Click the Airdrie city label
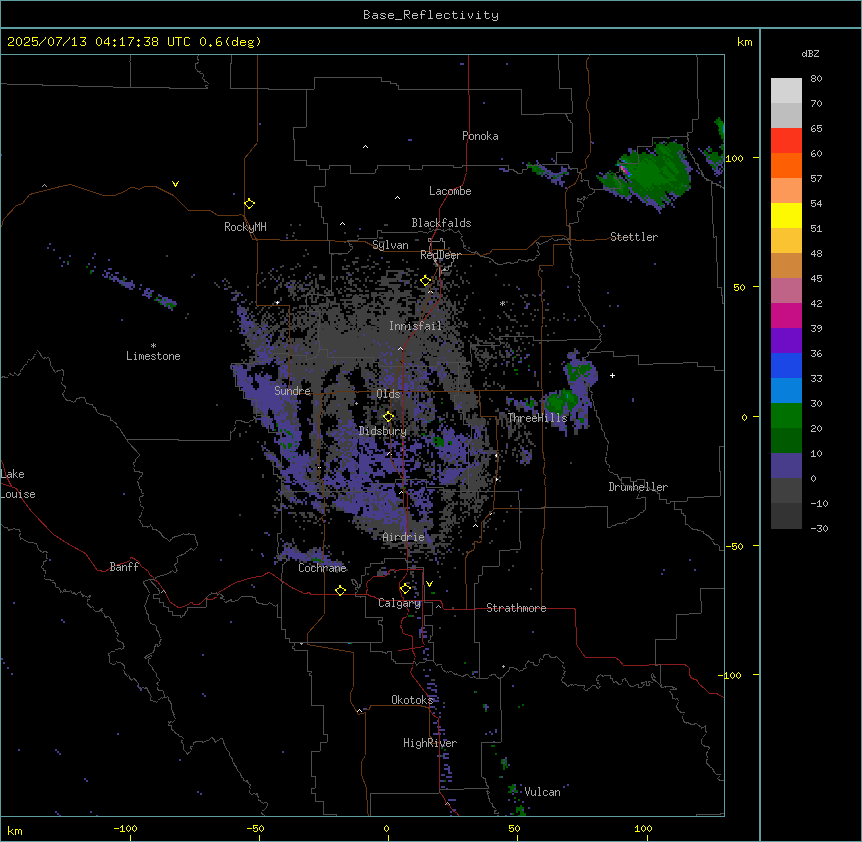The height and width of the screenshot is (842, 862). [403, 537]
